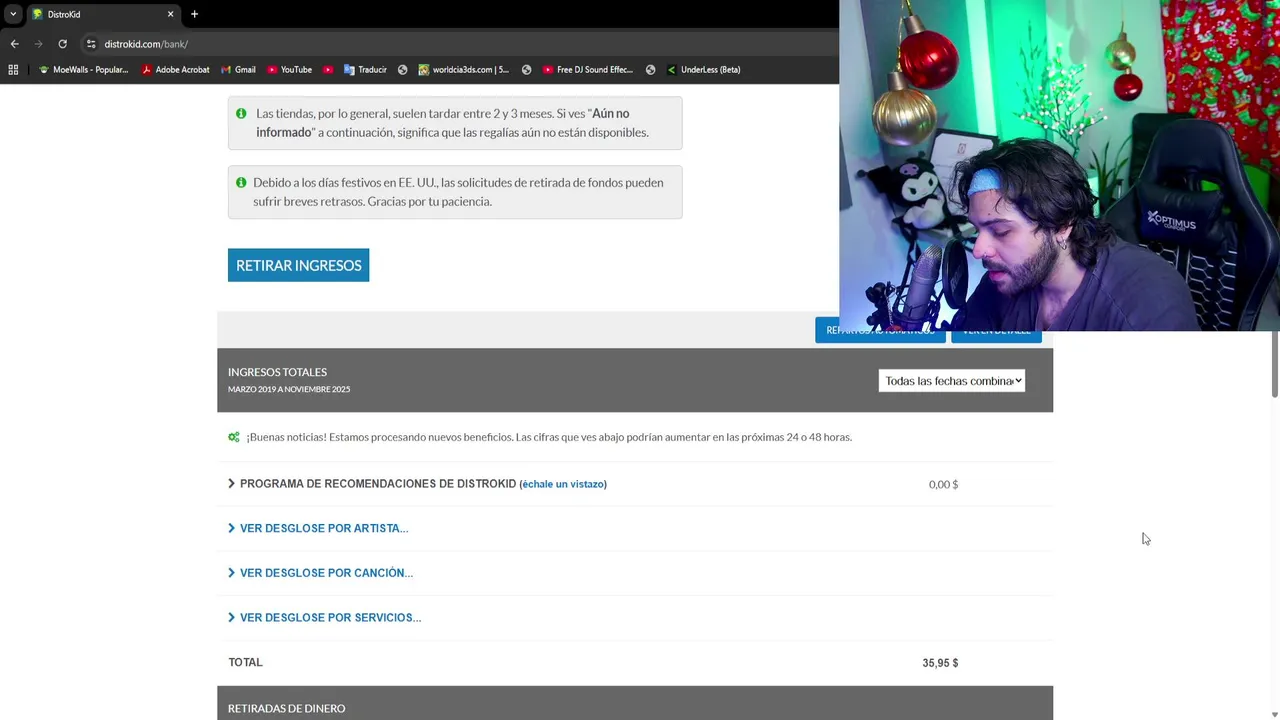Reload the DistroKid page
Screen dimensions: 1280x720
62,44
